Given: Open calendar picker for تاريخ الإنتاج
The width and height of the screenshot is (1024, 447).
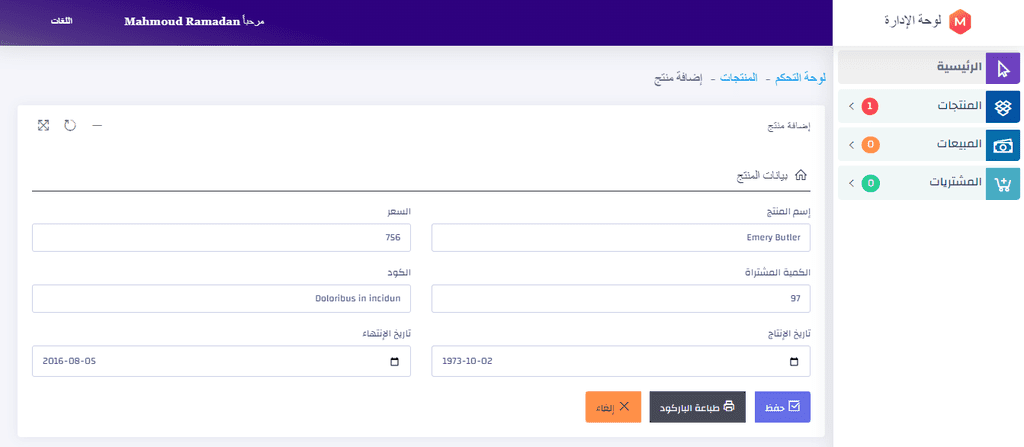Looking at the screenshot, I should click(x=793, y=361).
